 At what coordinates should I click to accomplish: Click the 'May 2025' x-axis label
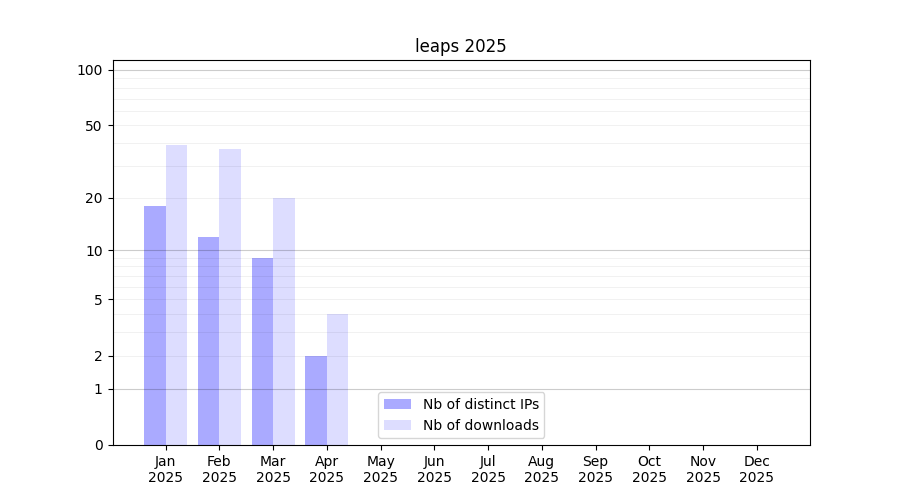click(x=381, y=469)
